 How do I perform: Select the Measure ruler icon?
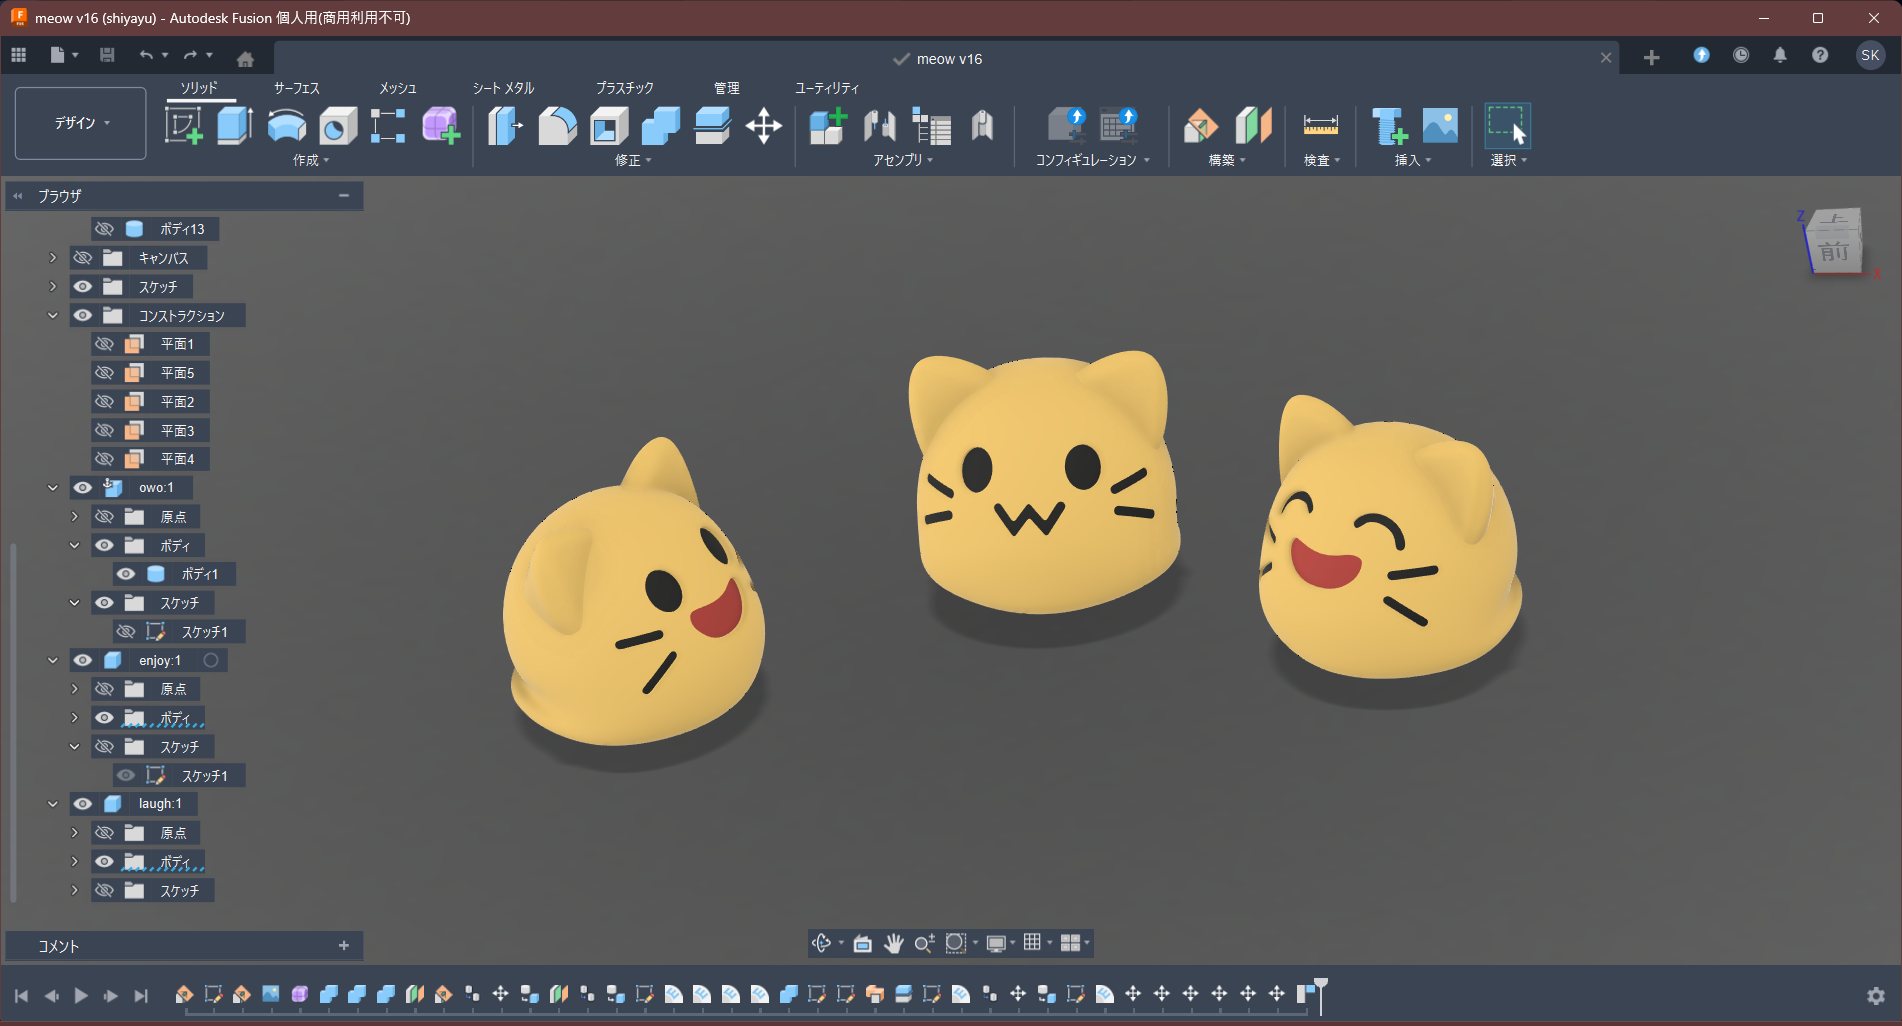click(1320, 126)
